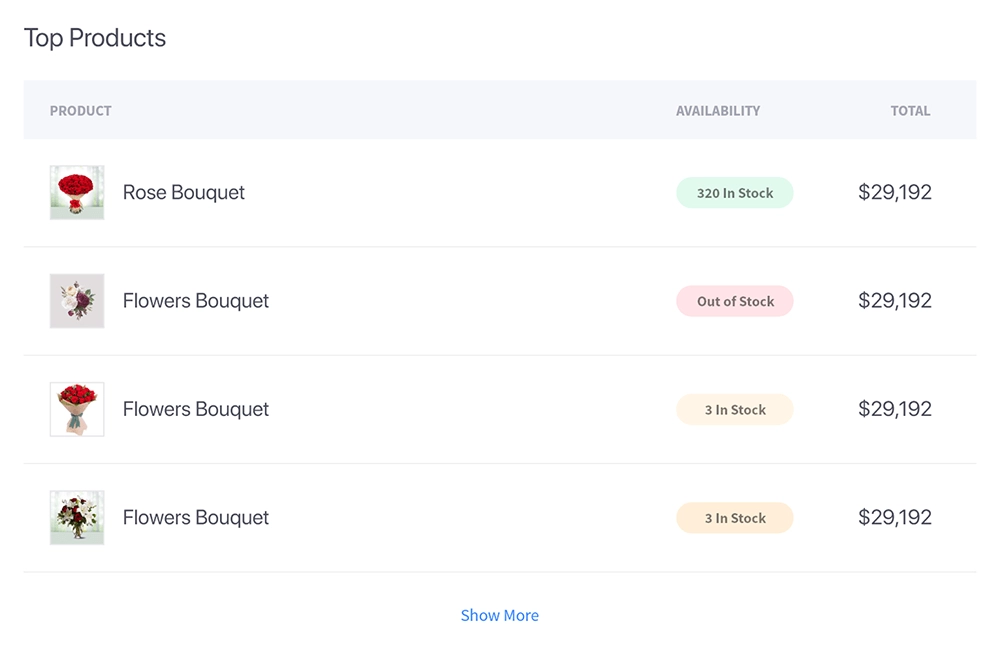Click the Rose Bouquet product thumbnail
This screenshot has width=1000, height=651.
[77, 192]
